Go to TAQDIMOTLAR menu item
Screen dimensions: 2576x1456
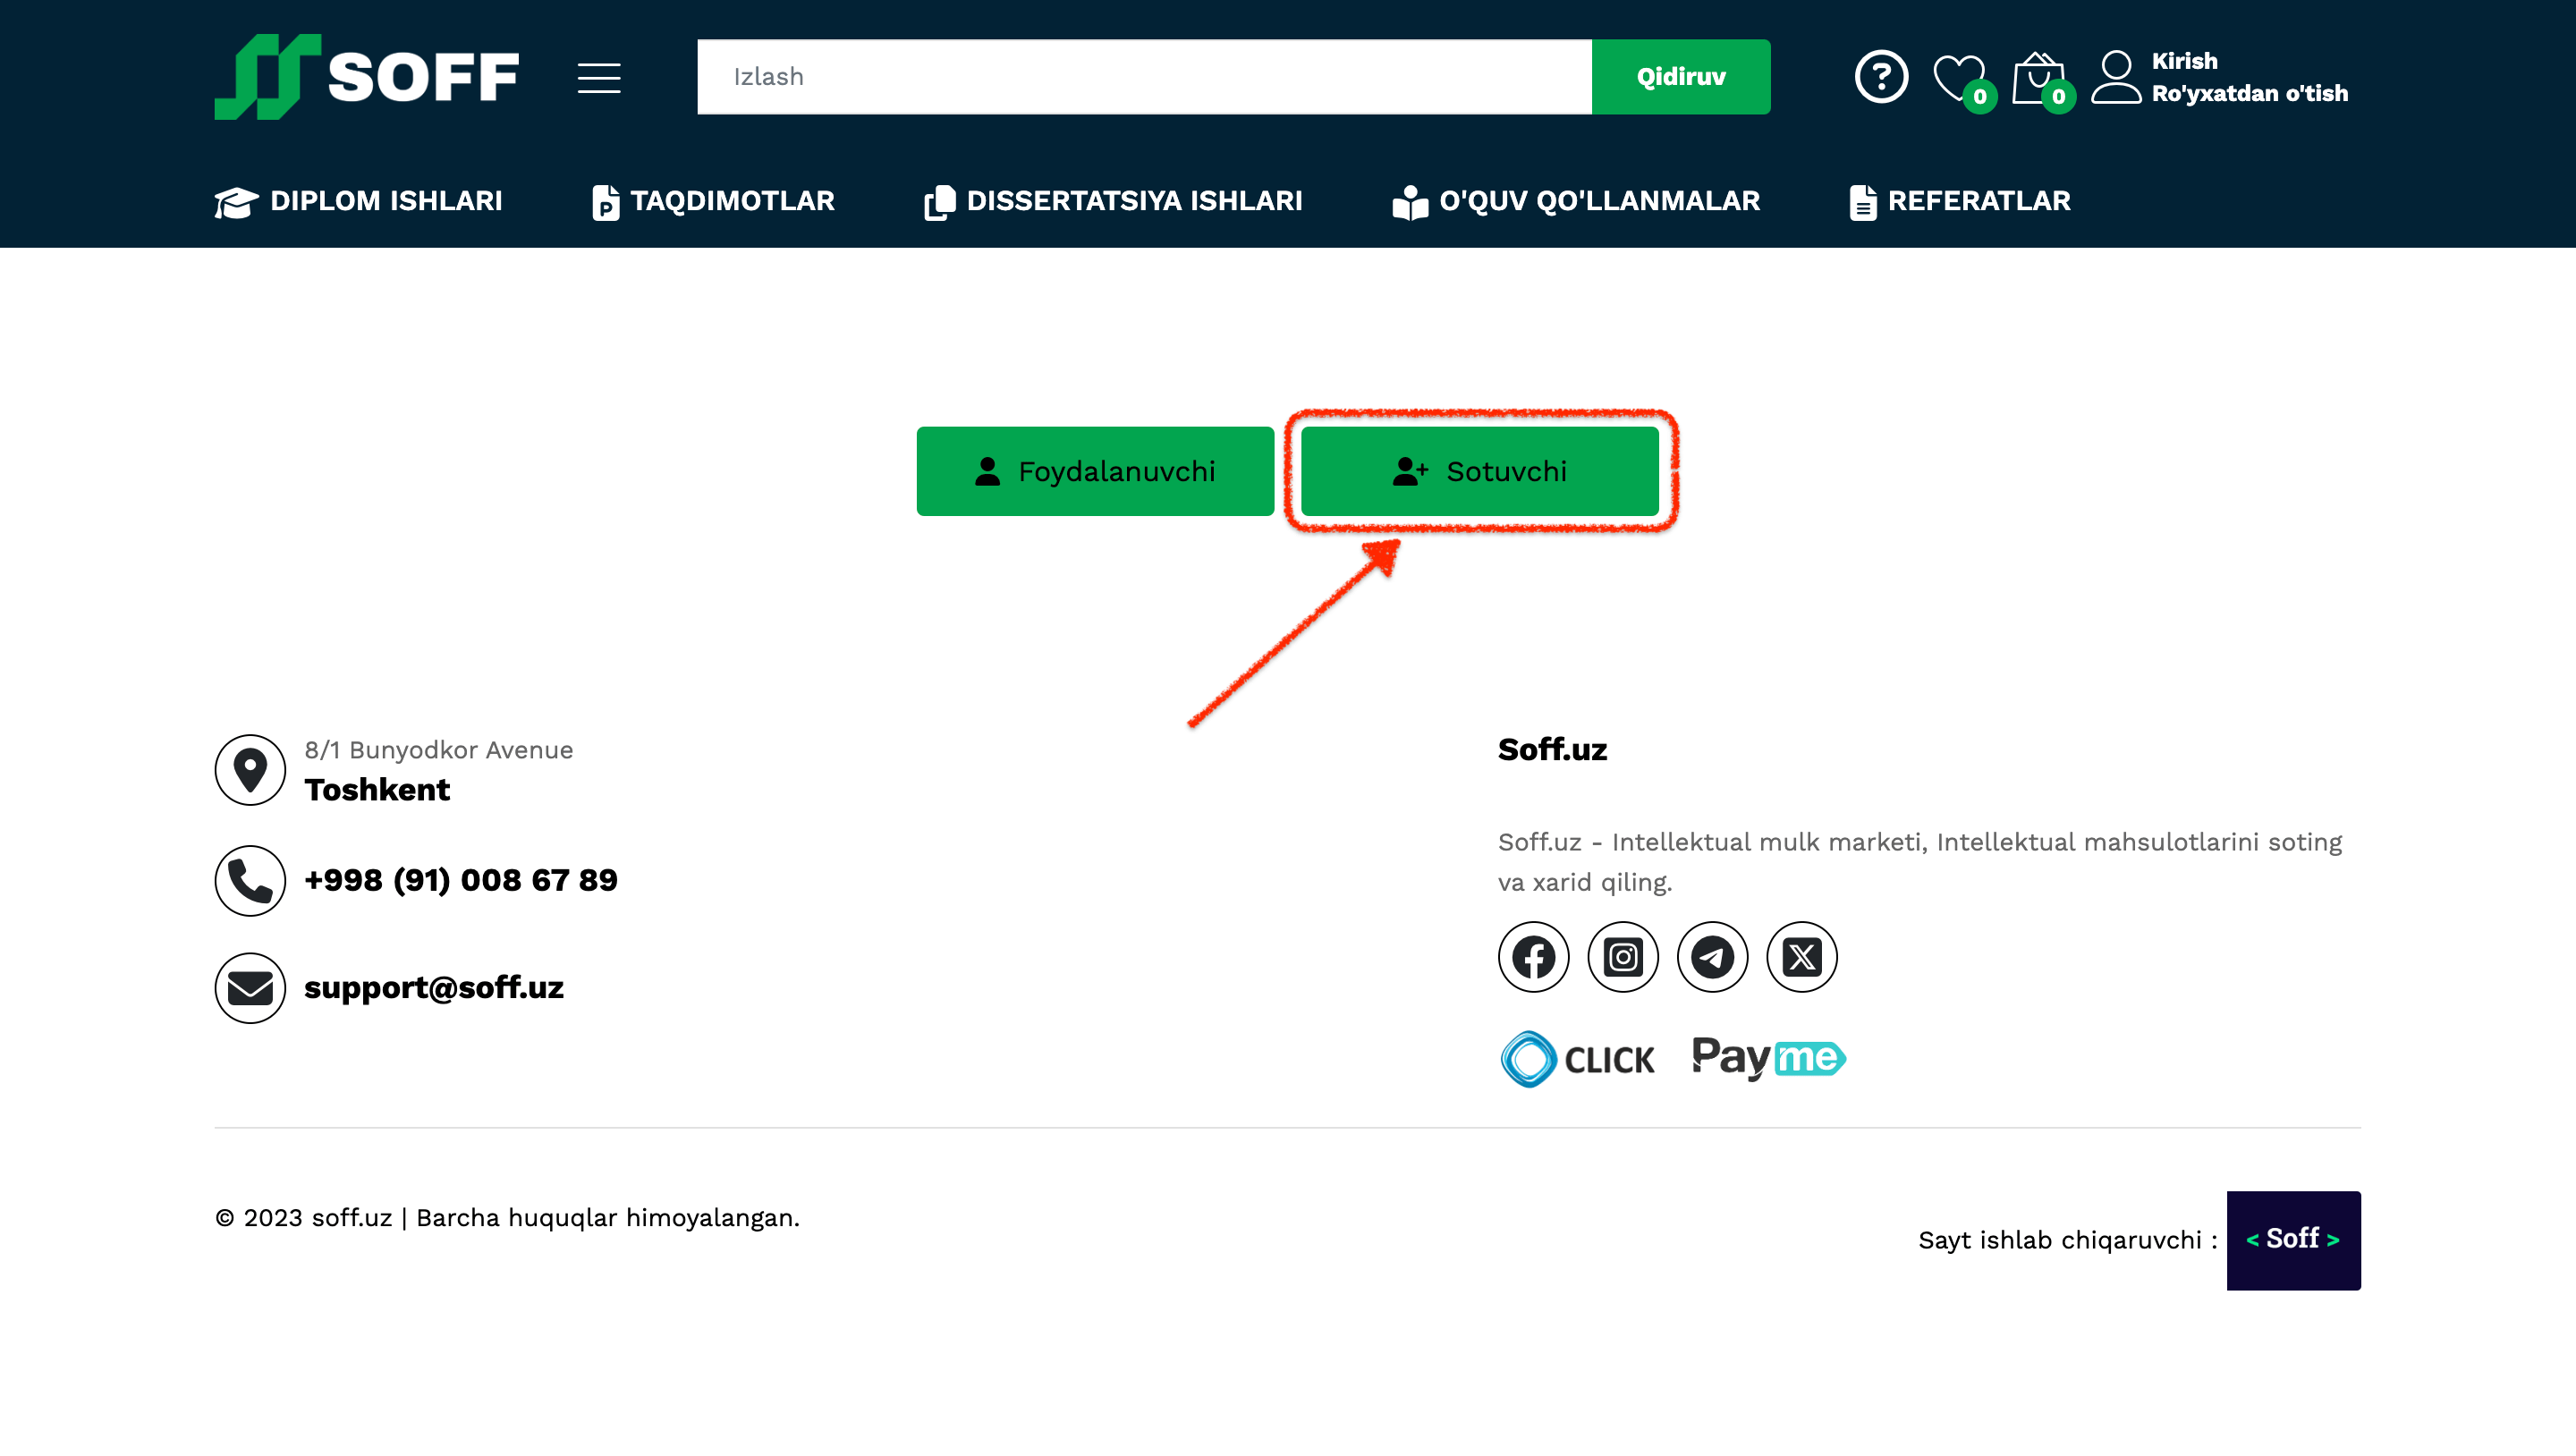point(713,201)
